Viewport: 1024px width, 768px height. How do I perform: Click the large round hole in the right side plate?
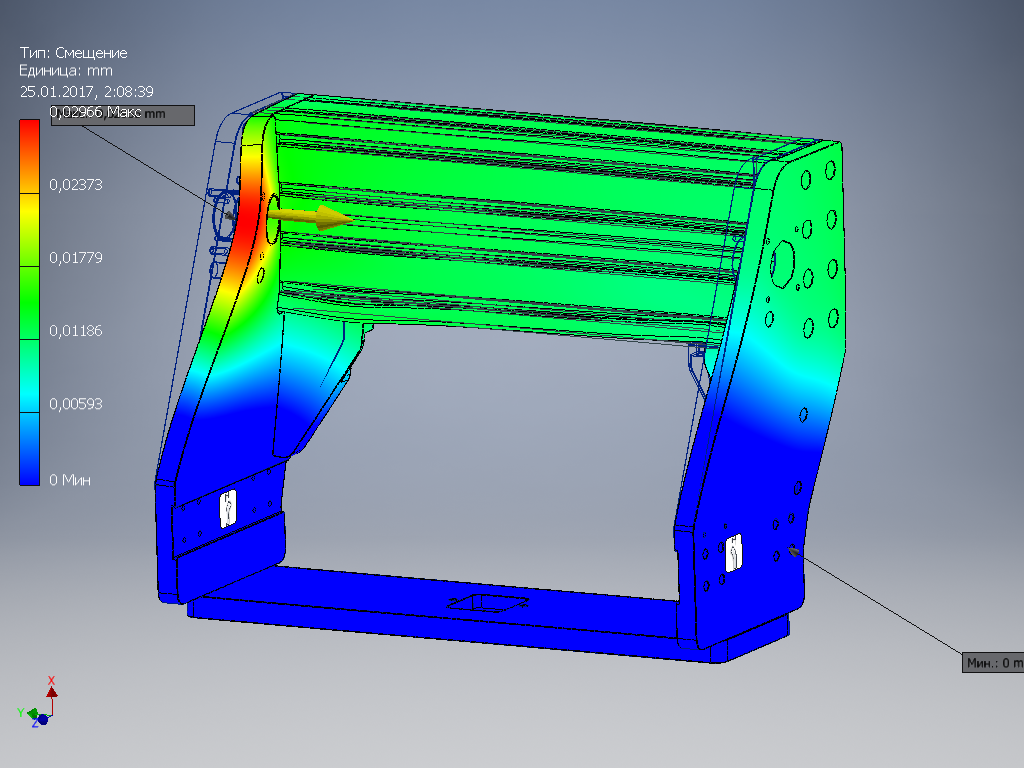782,264
